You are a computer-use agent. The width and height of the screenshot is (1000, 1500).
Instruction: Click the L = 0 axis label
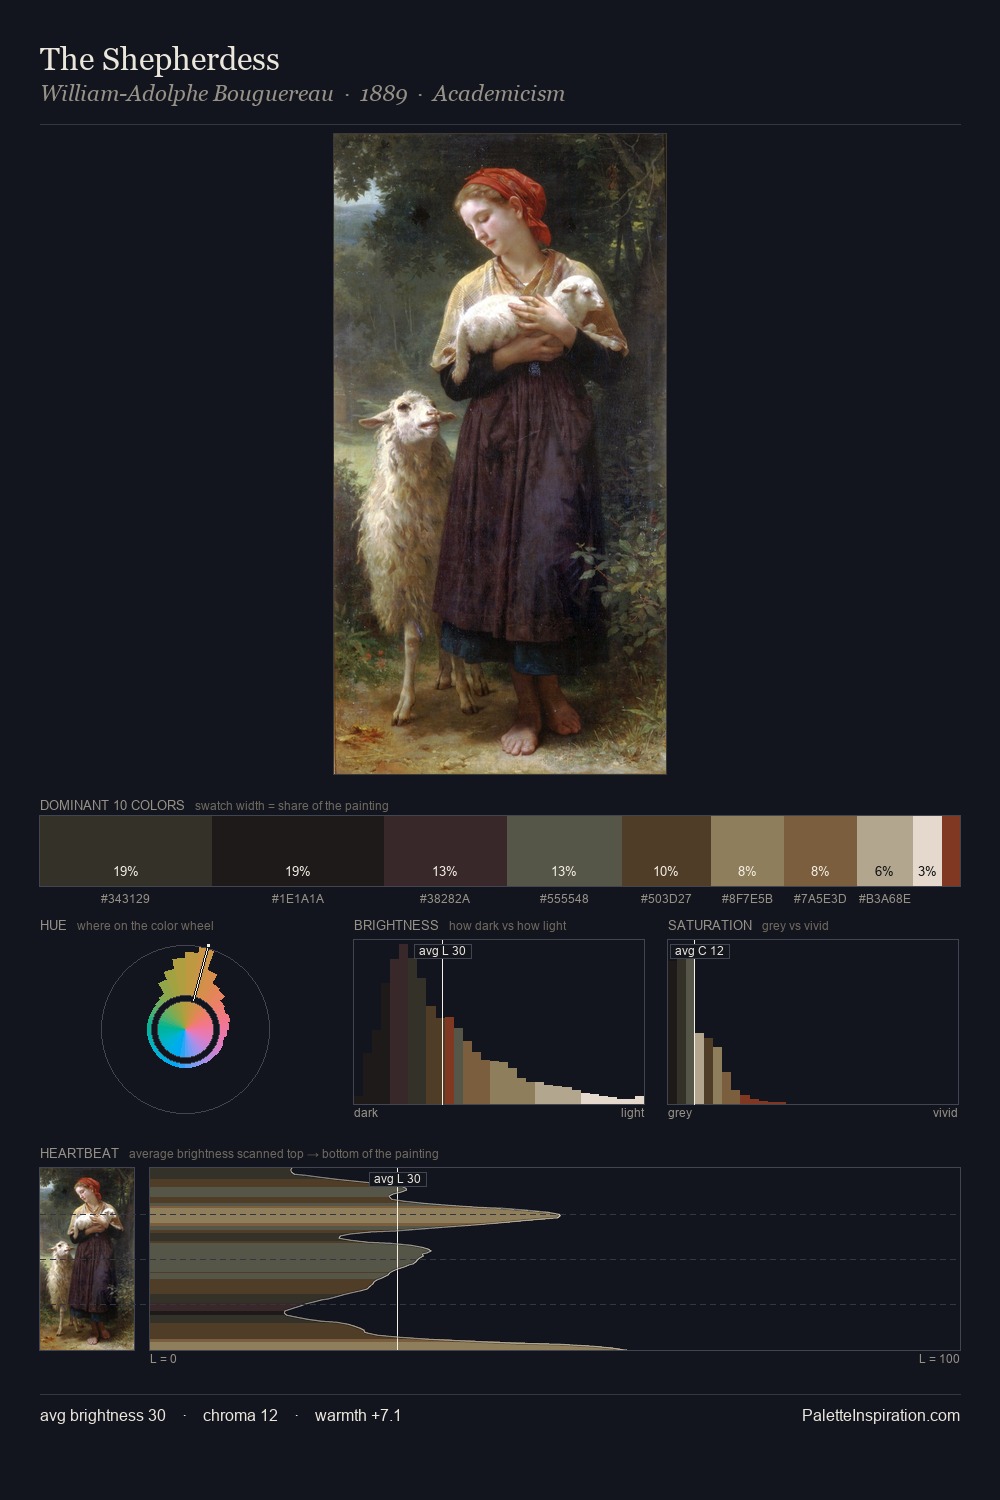point(163,1359)
